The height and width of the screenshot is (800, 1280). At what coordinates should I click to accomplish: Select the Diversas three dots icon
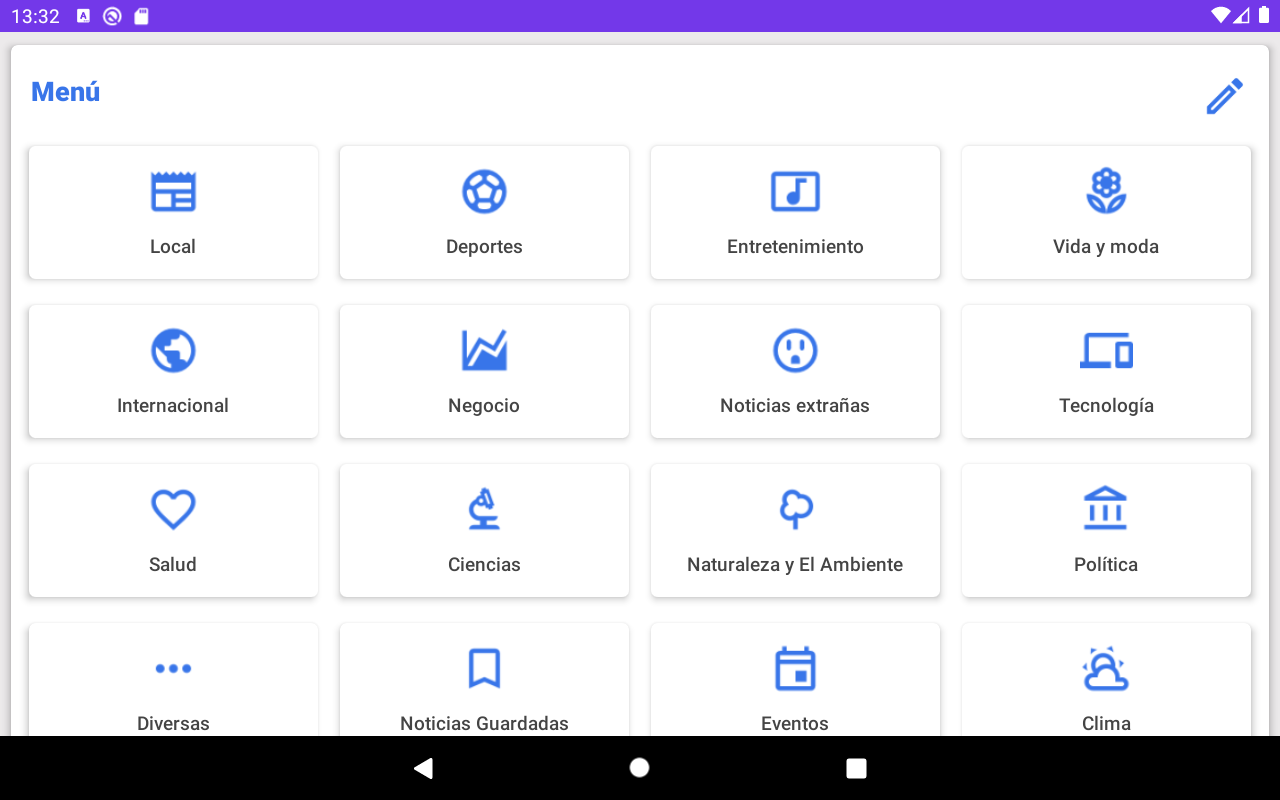click(x=173, y=668)
